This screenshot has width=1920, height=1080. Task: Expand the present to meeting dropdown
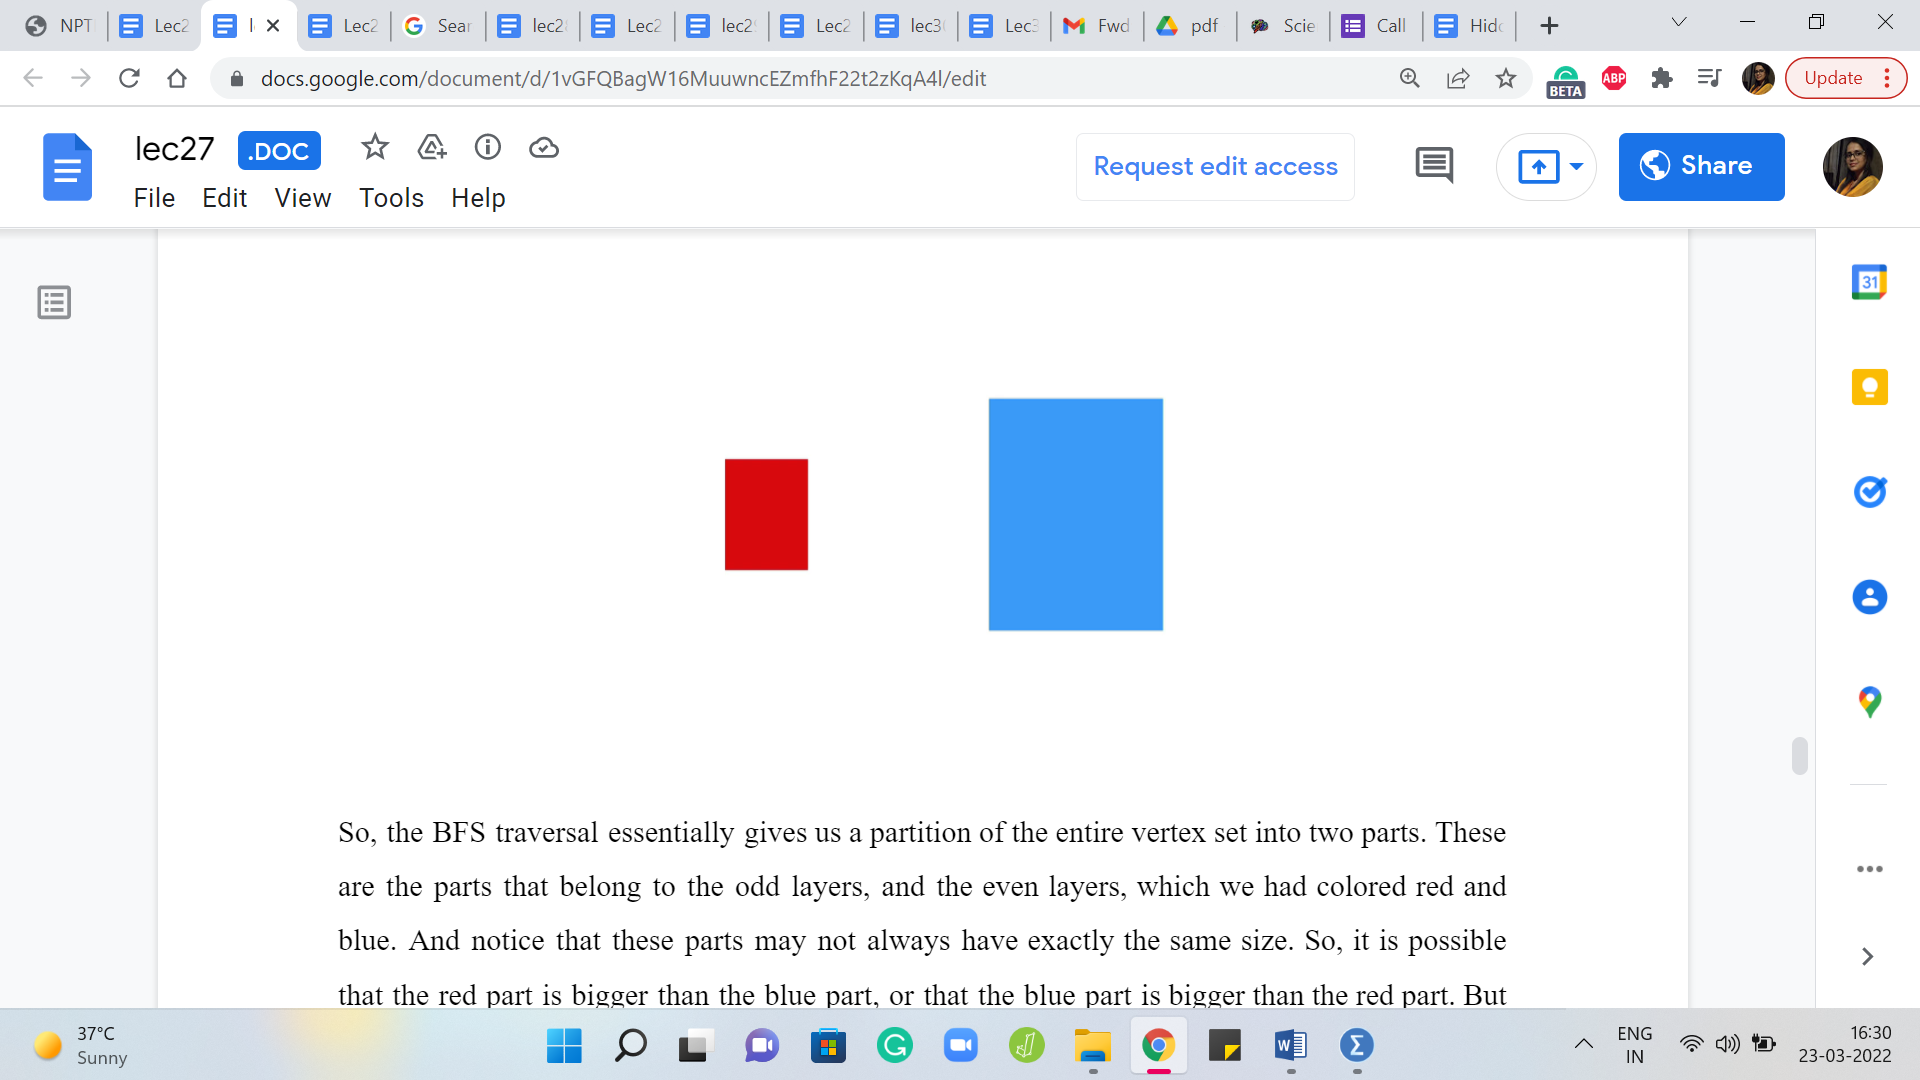coord(1576,166)
